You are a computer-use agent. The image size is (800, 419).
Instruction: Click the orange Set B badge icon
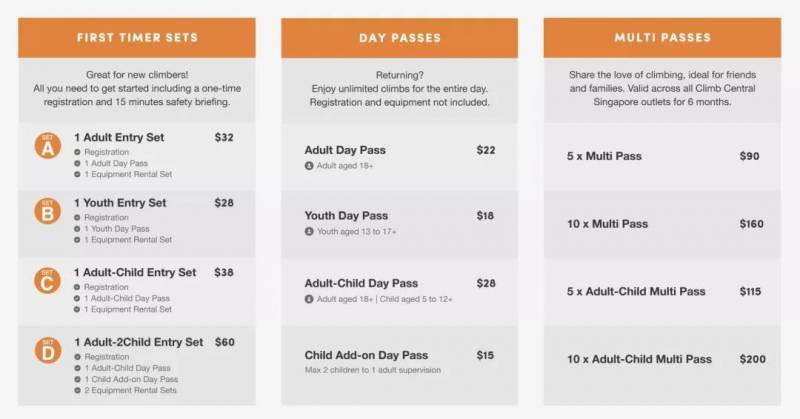(46, 213)
